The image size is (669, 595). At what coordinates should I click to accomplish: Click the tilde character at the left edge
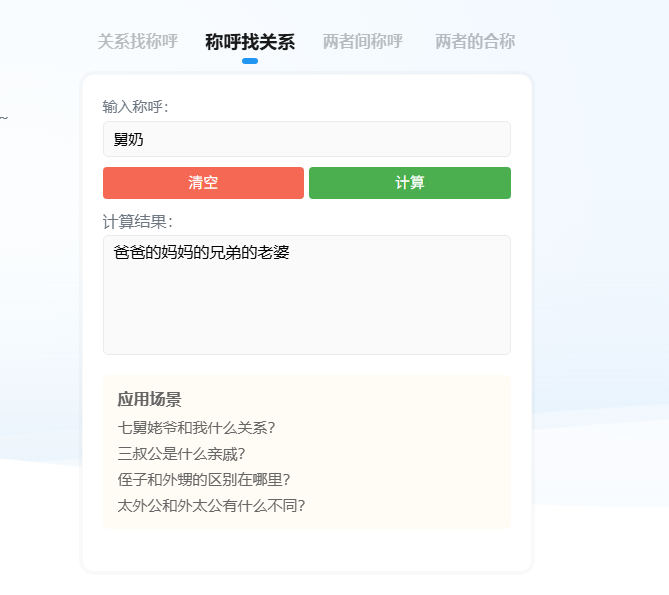(3, 119)
